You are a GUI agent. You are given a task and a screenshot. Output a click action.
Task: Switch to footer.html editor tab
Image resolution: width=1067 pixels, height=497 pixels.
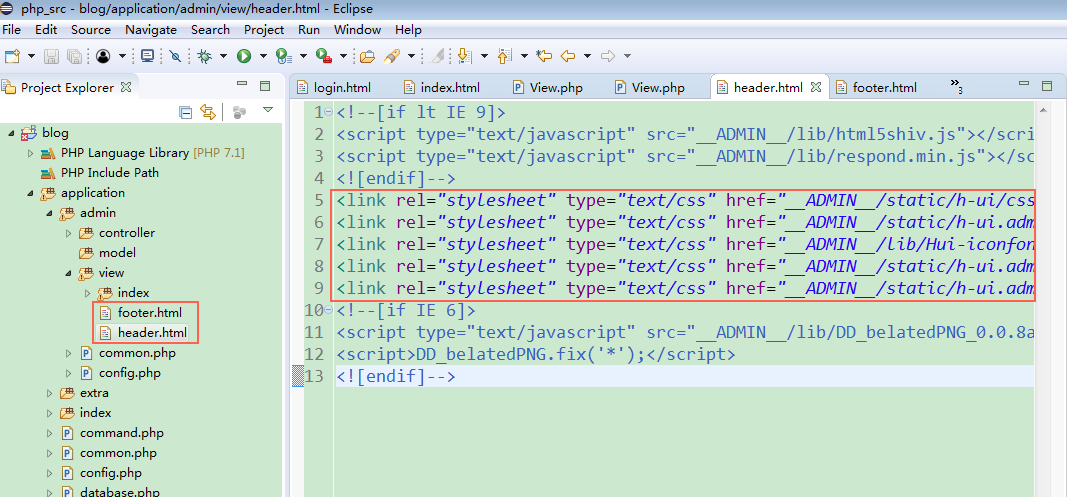pyautogui.click(x=876, y=87)
